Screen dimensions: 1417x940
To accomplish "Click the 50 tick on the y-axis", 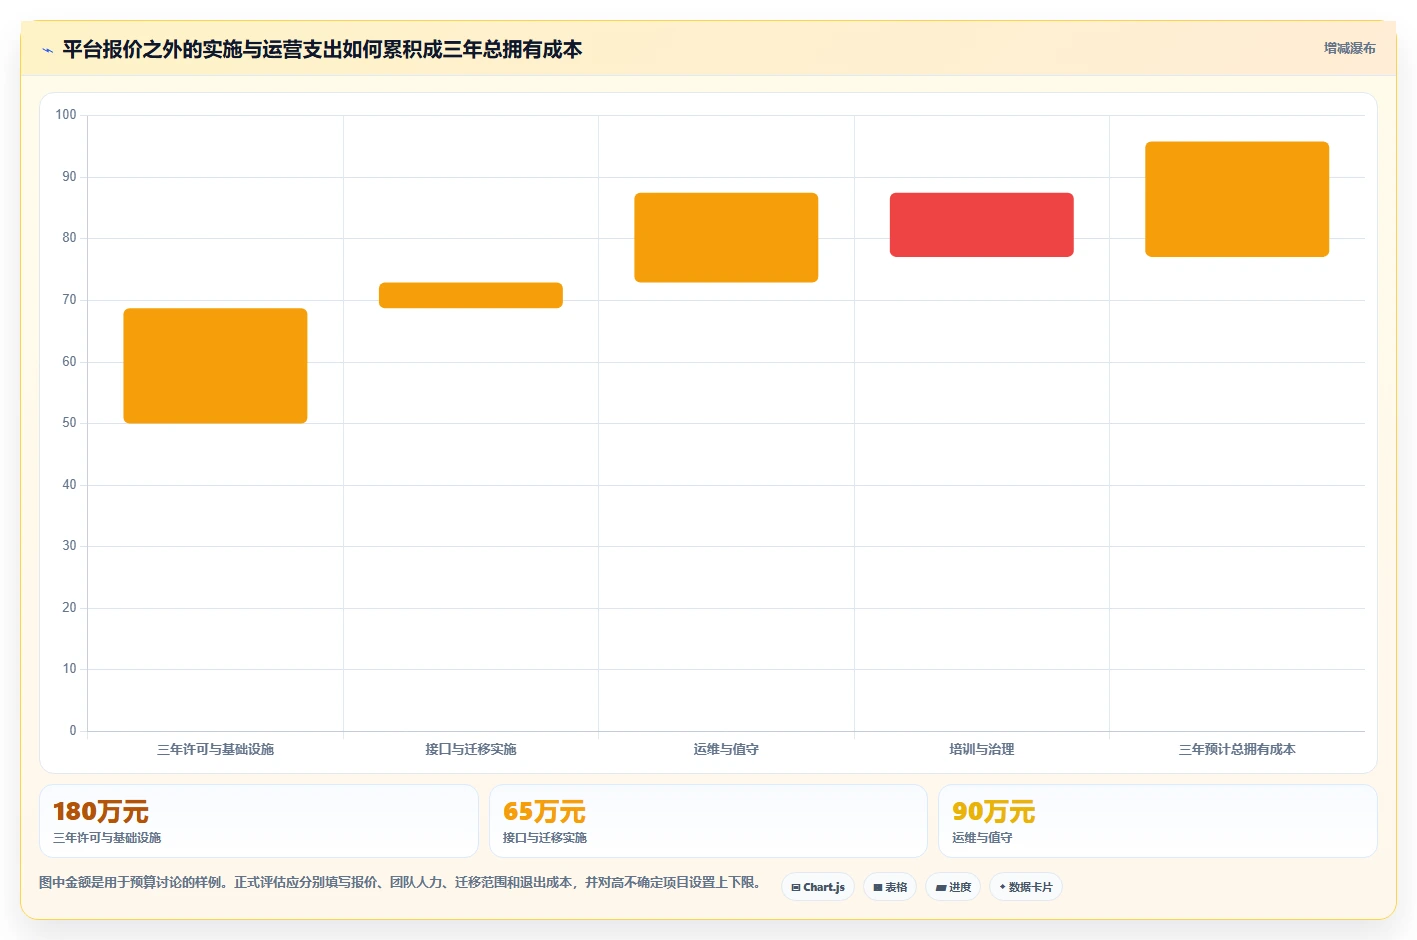I will 69,423.
